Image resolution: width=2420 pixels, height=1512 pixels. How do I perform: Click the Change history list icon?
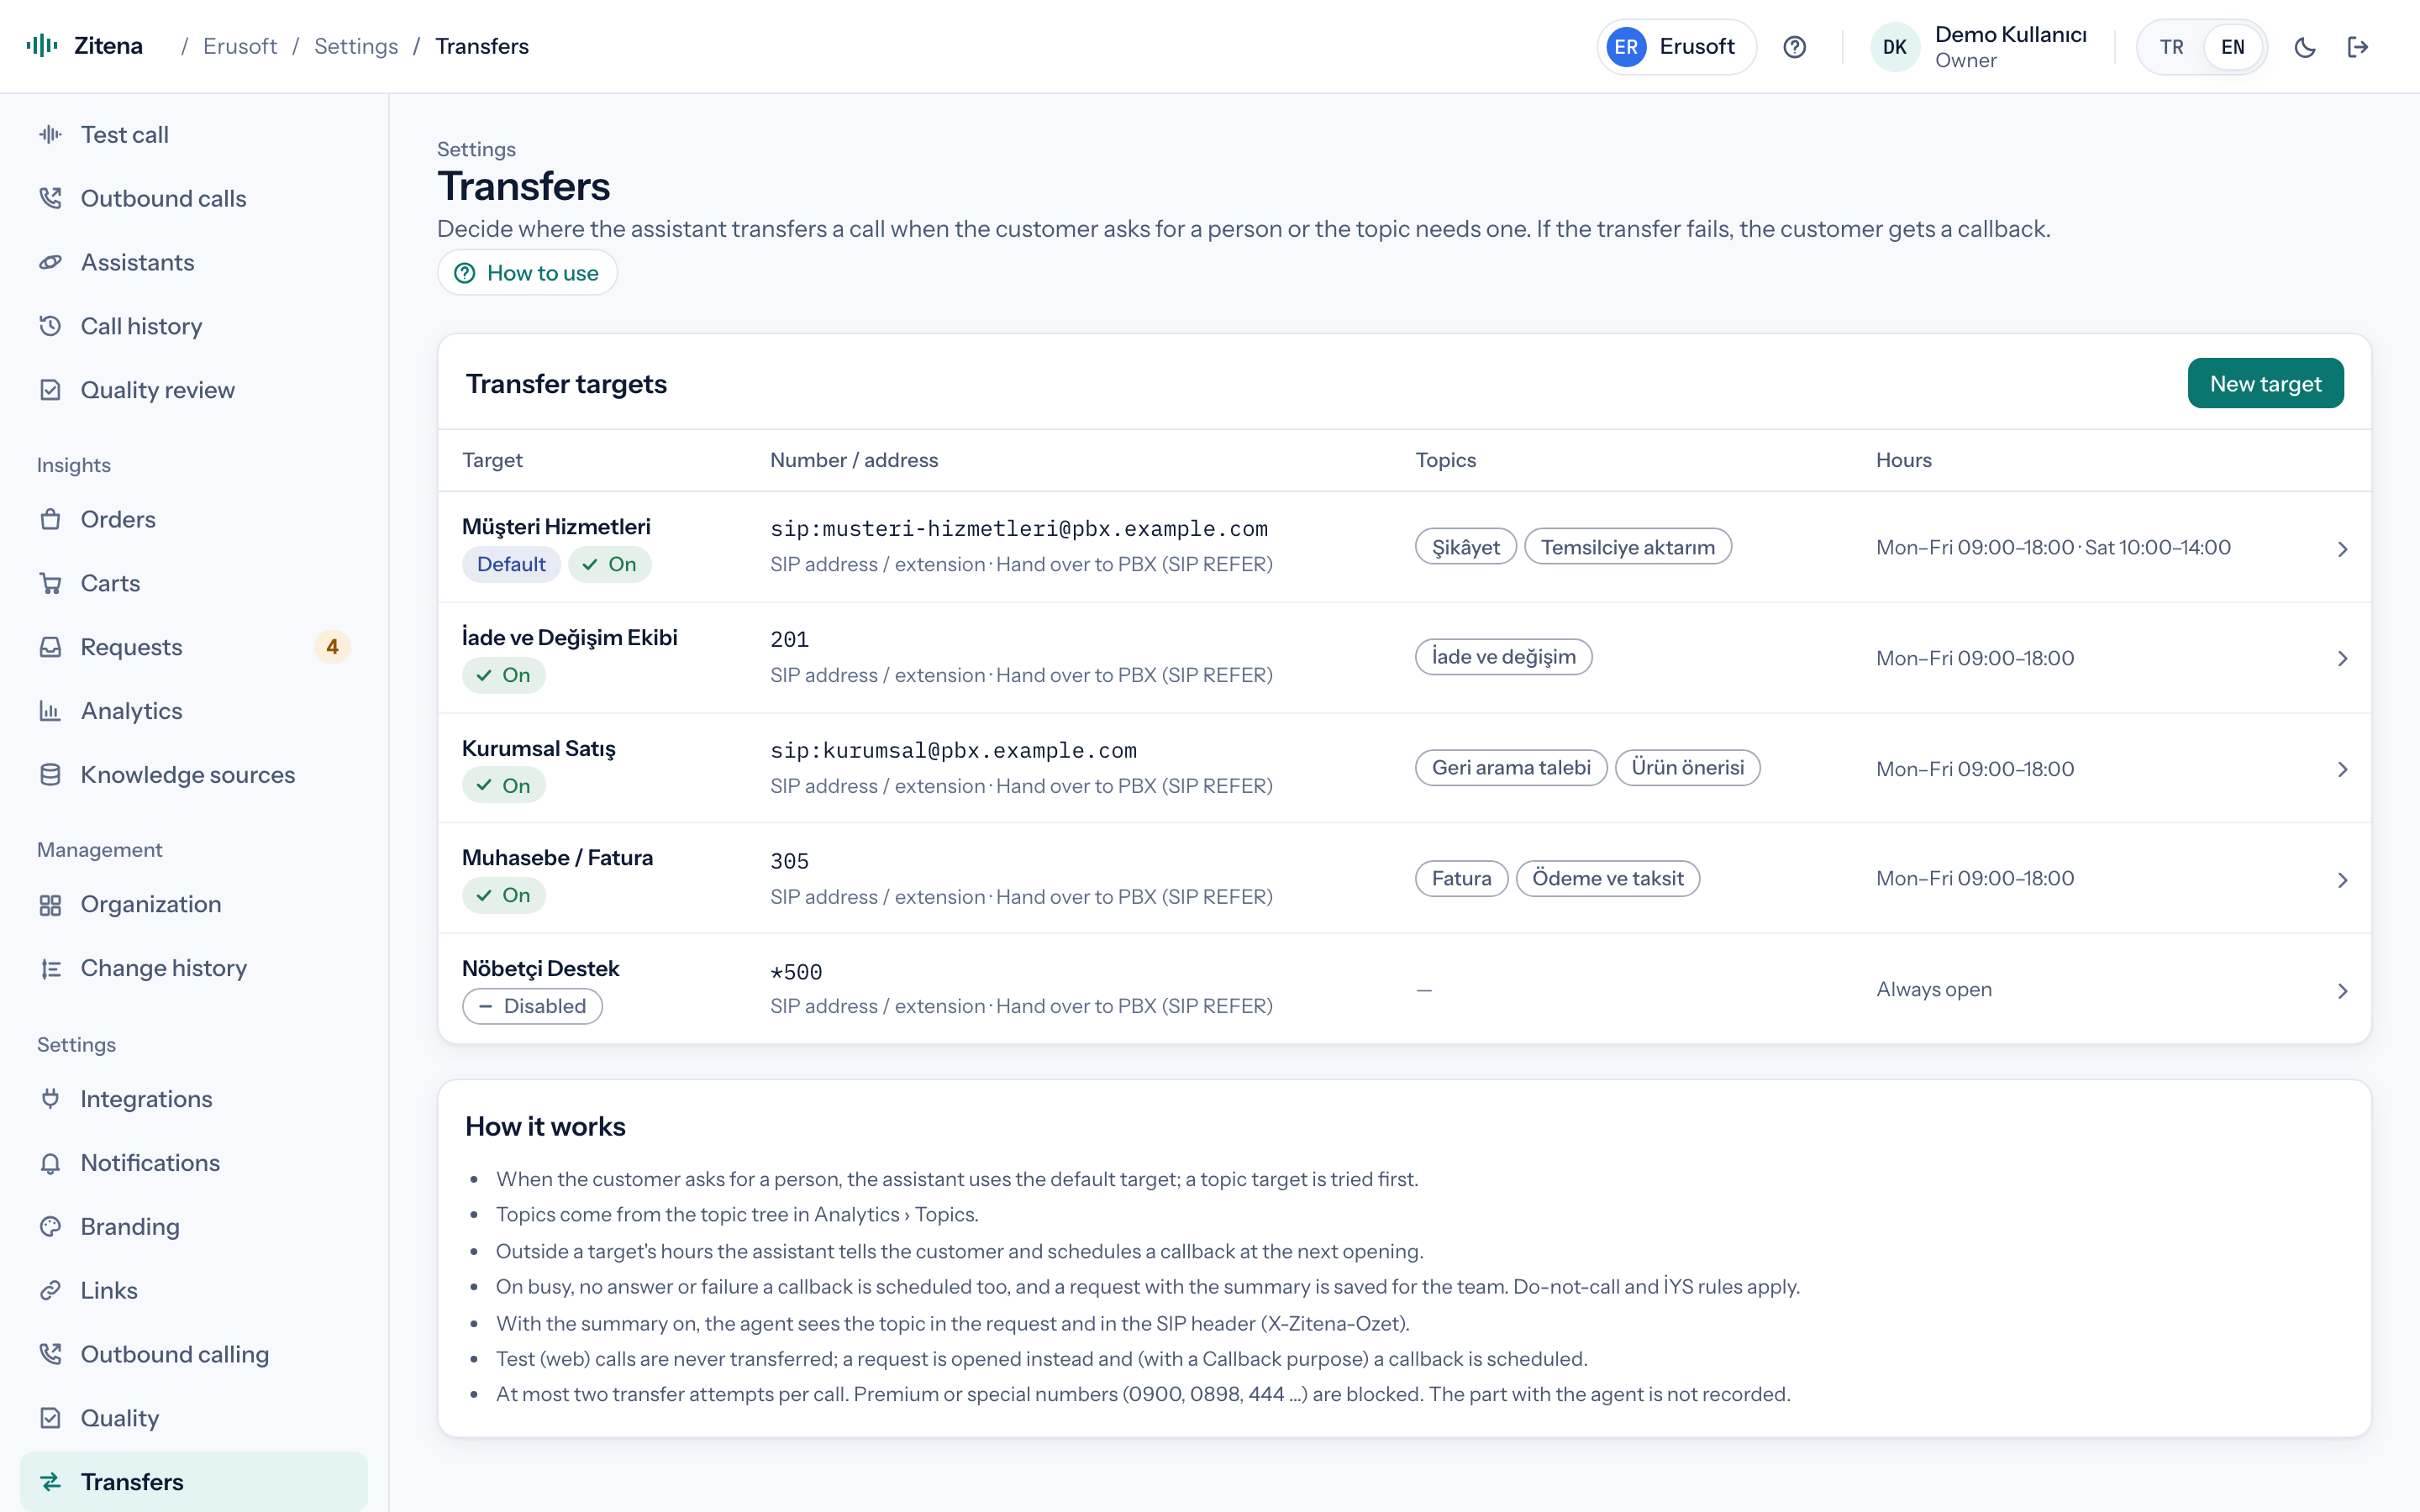click(50, 968)
